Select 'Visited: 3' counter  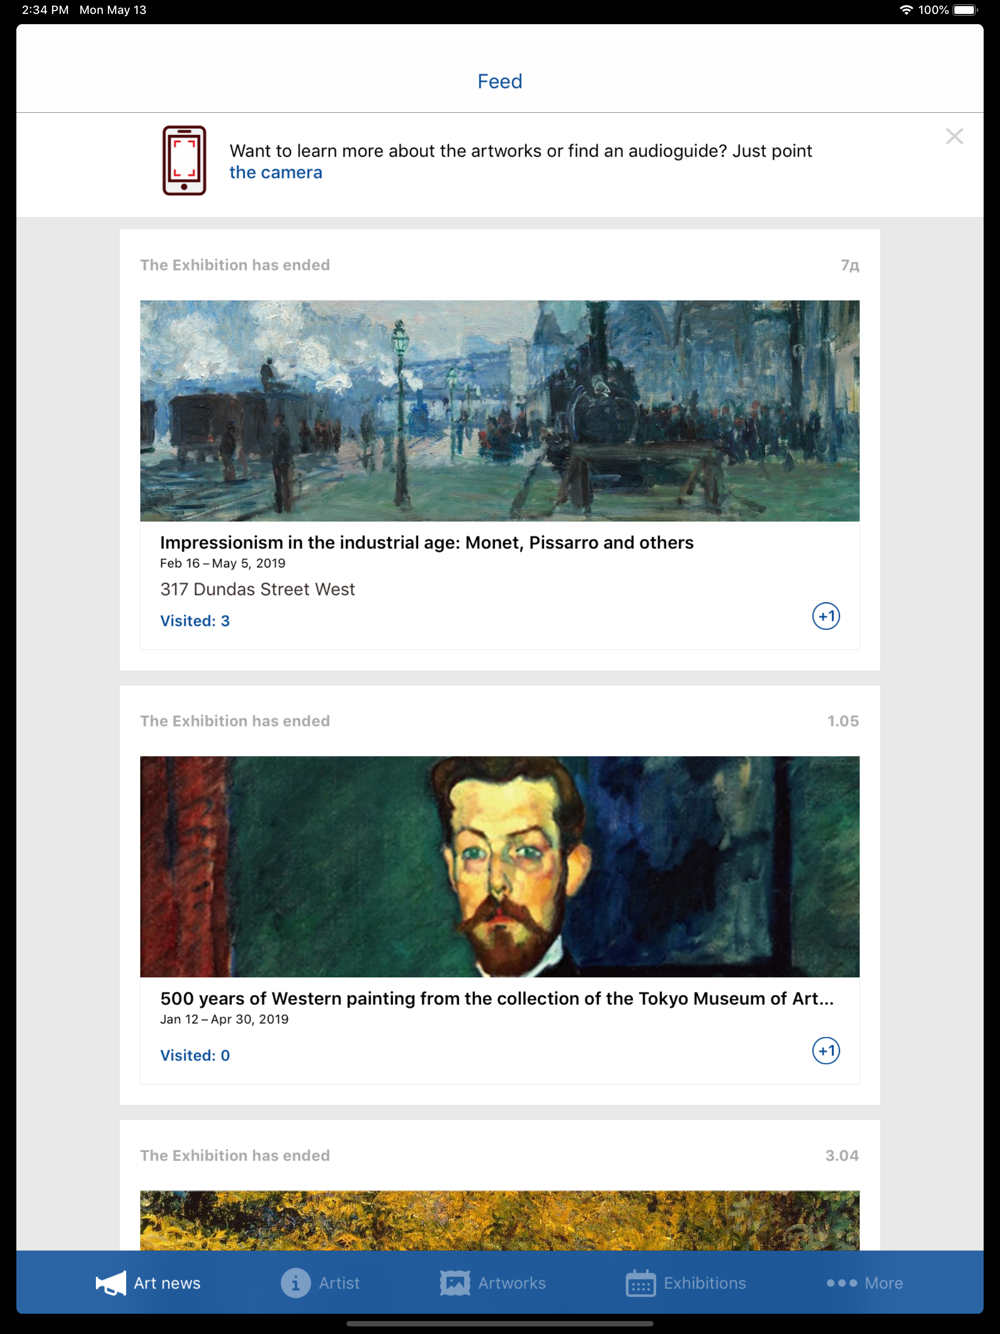[195, 621]
